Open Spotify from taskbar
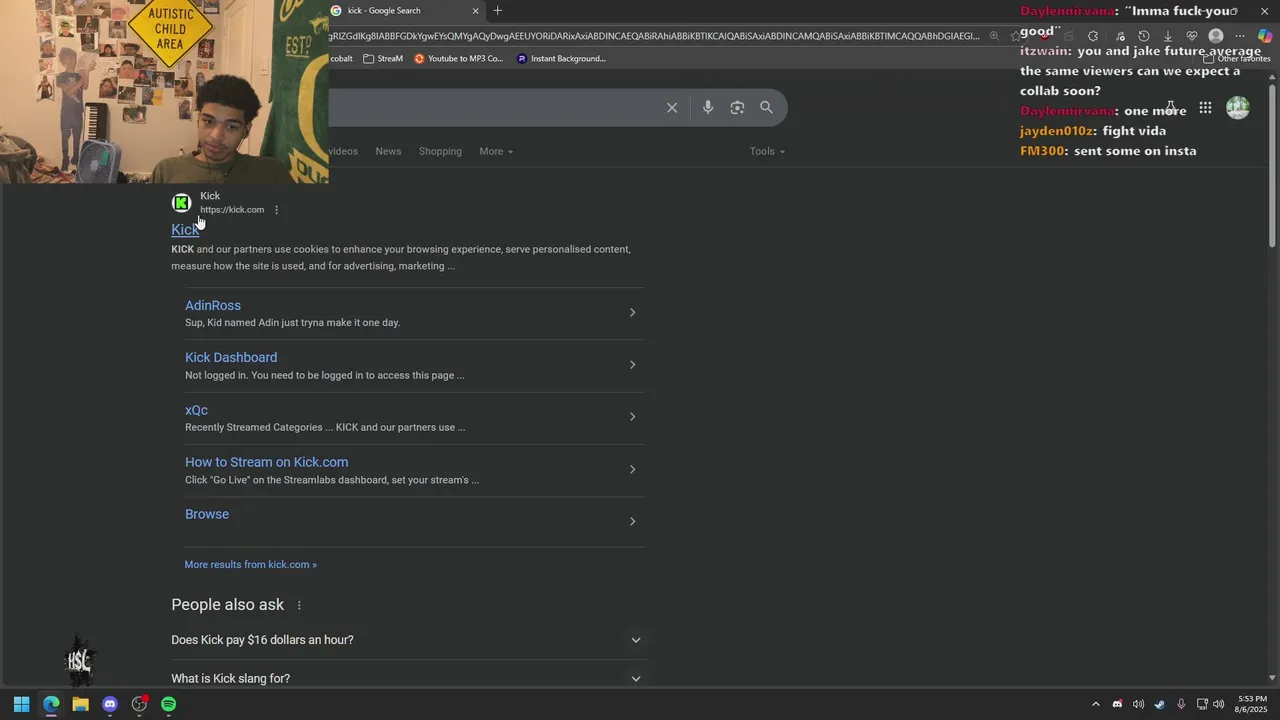 pyautogui.click(x=169, y=704)
